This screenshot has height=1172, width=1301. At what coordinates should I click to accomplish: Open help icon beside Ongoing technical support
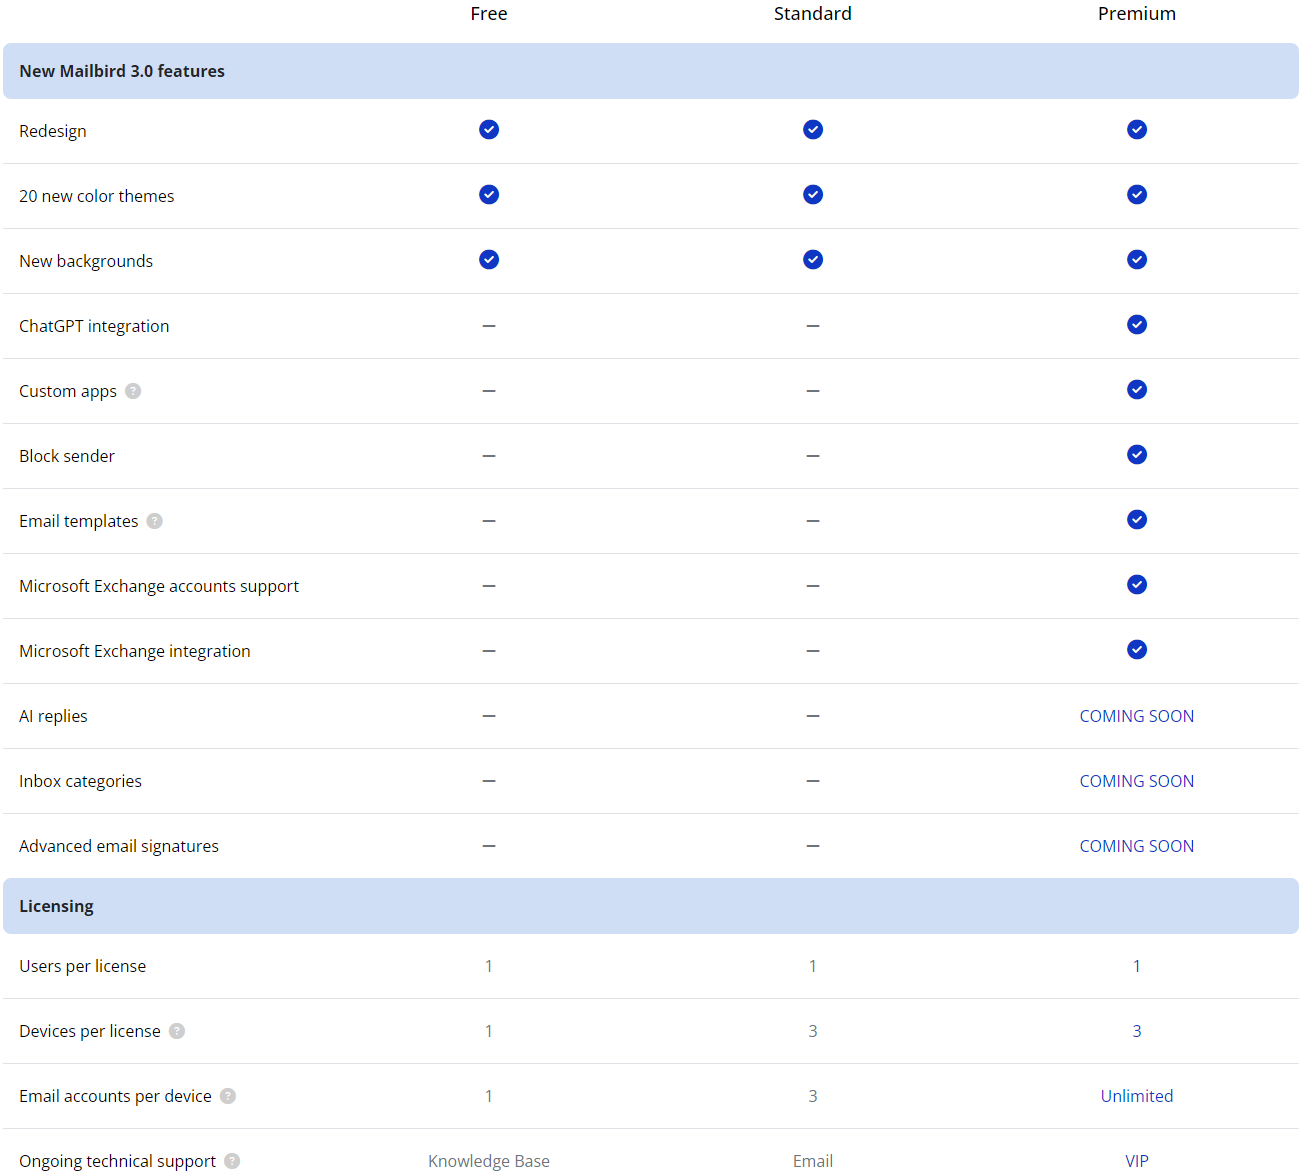(232, 1161)
